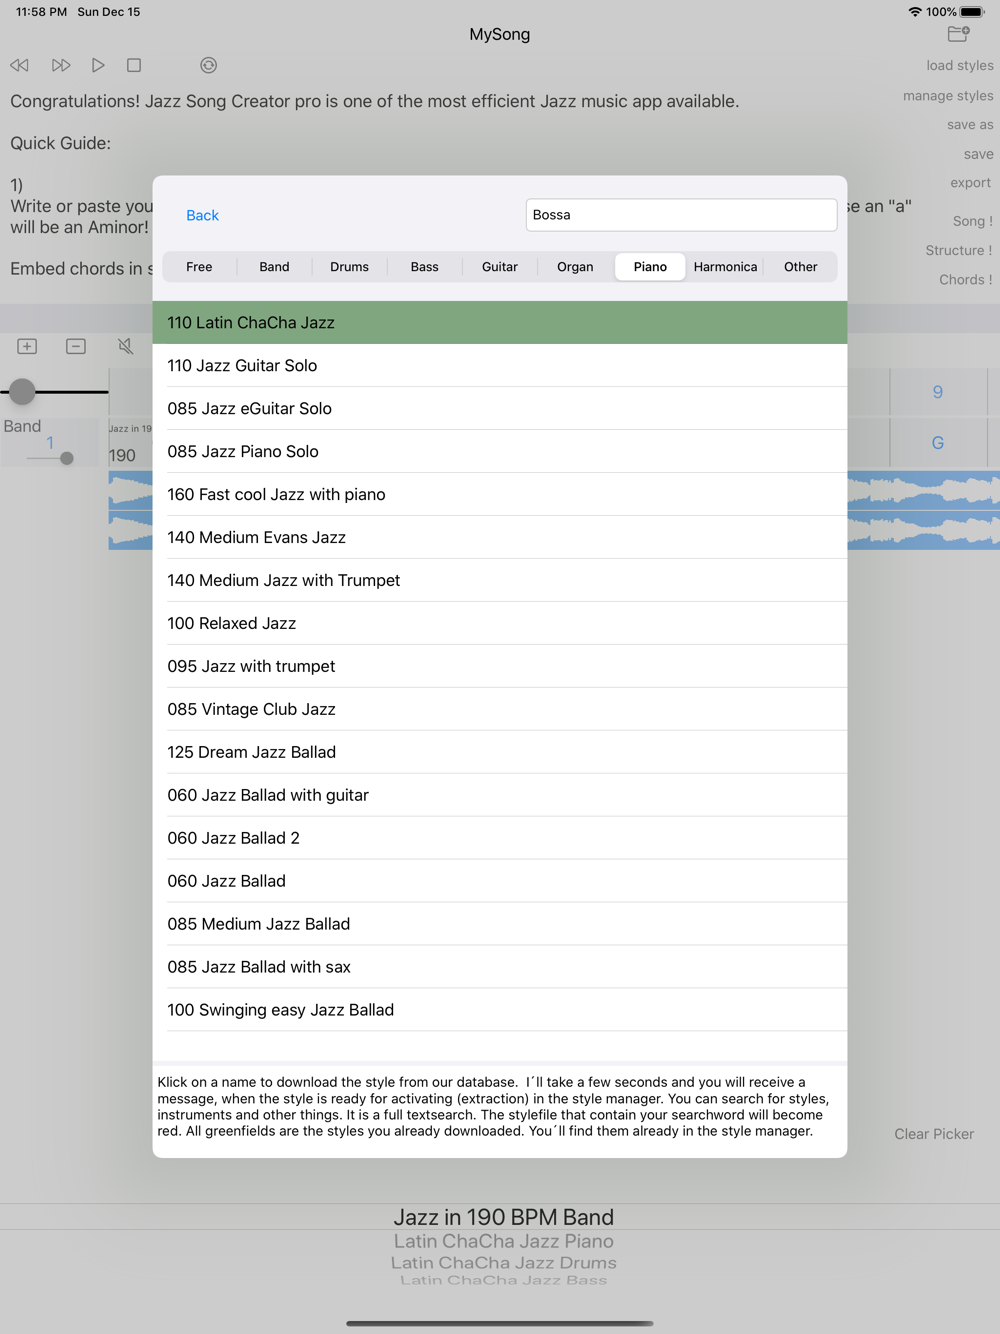Image resolution: width=1000 pixels, height=1334 pixels.
Task: Click Clear Picker
Action: pos(934,1134)
